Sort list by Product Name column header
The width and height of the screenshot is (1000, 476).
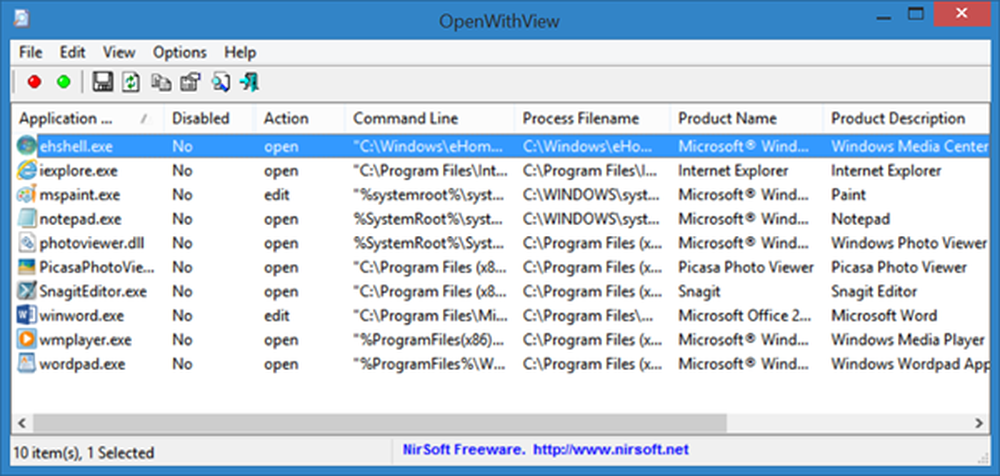[x=727, y=118]
